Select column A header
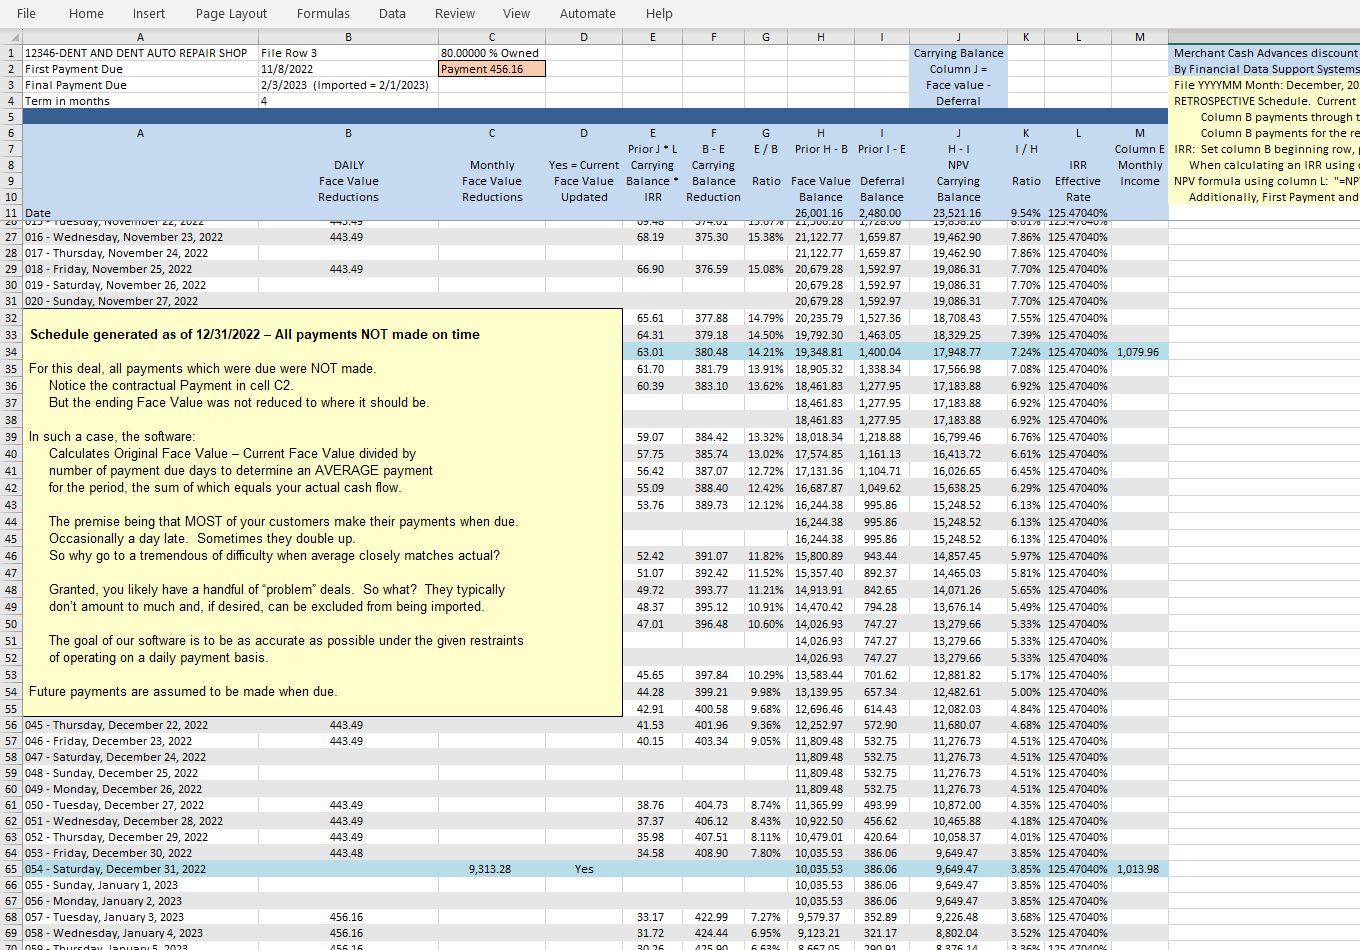 (x=140, y=37)
